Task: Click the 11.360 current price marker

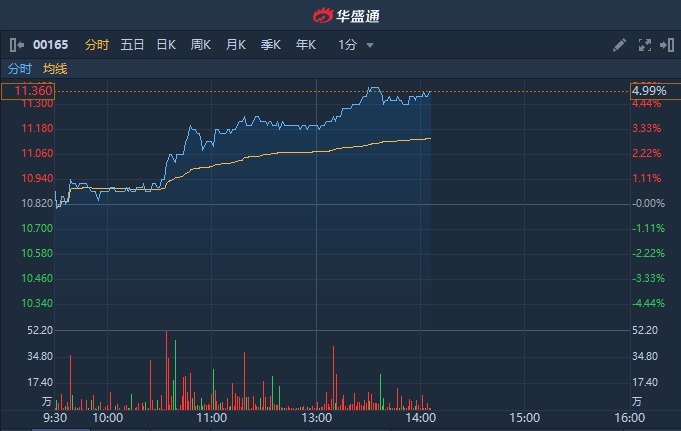Action: tap(28, 91)
